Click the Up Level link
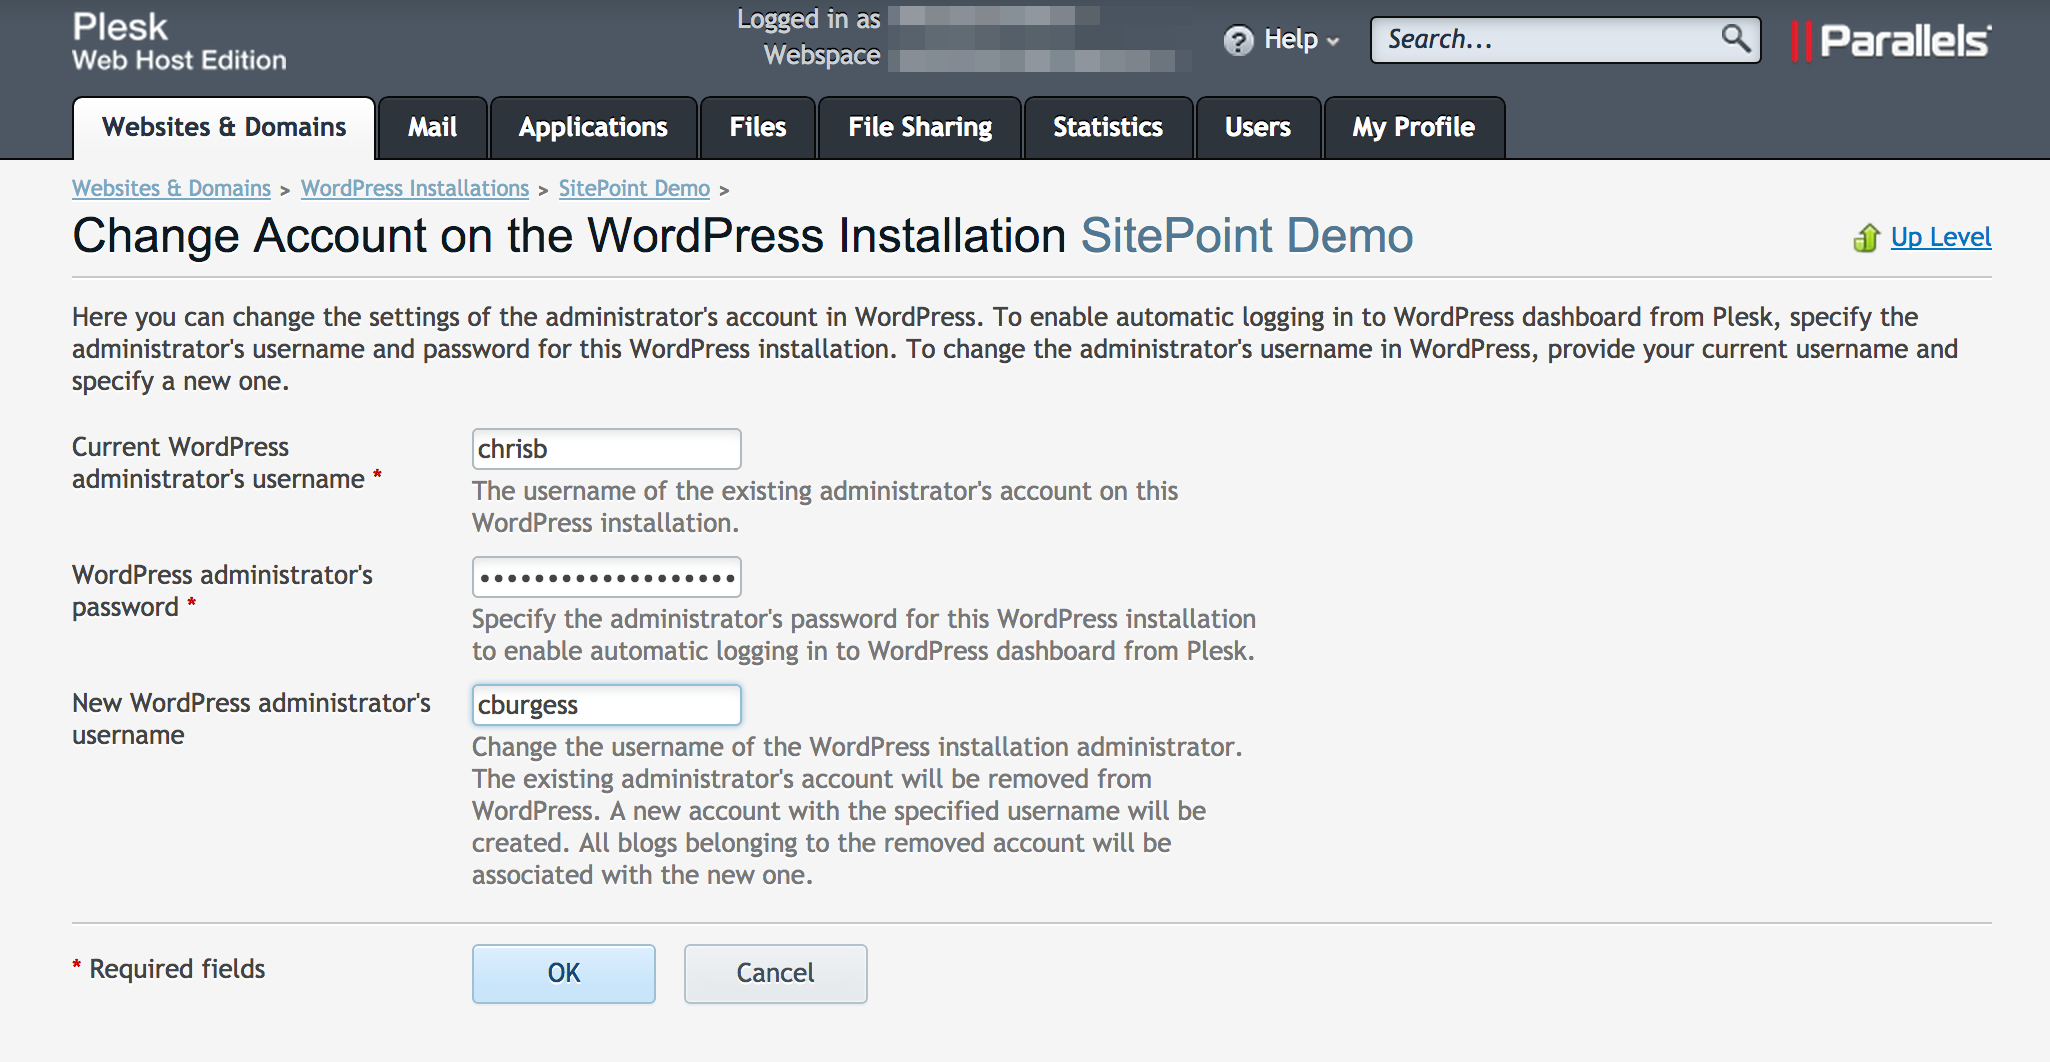Viewport: 2050px width, 1062px height. click(x=1941, y=237)
